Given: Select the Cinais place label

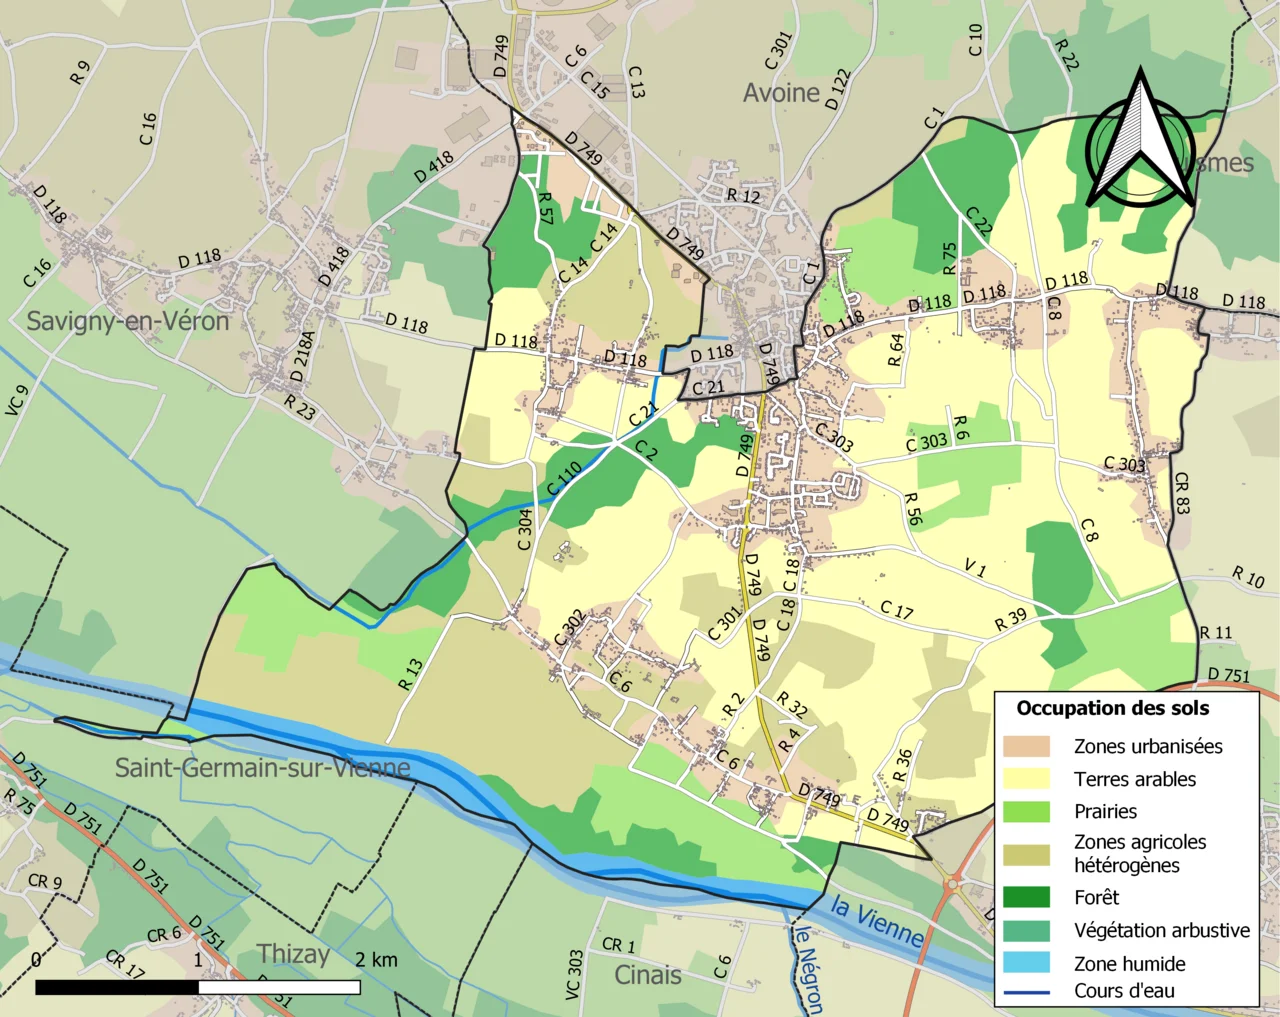Looking at the screenshot, I should [647, 975].
